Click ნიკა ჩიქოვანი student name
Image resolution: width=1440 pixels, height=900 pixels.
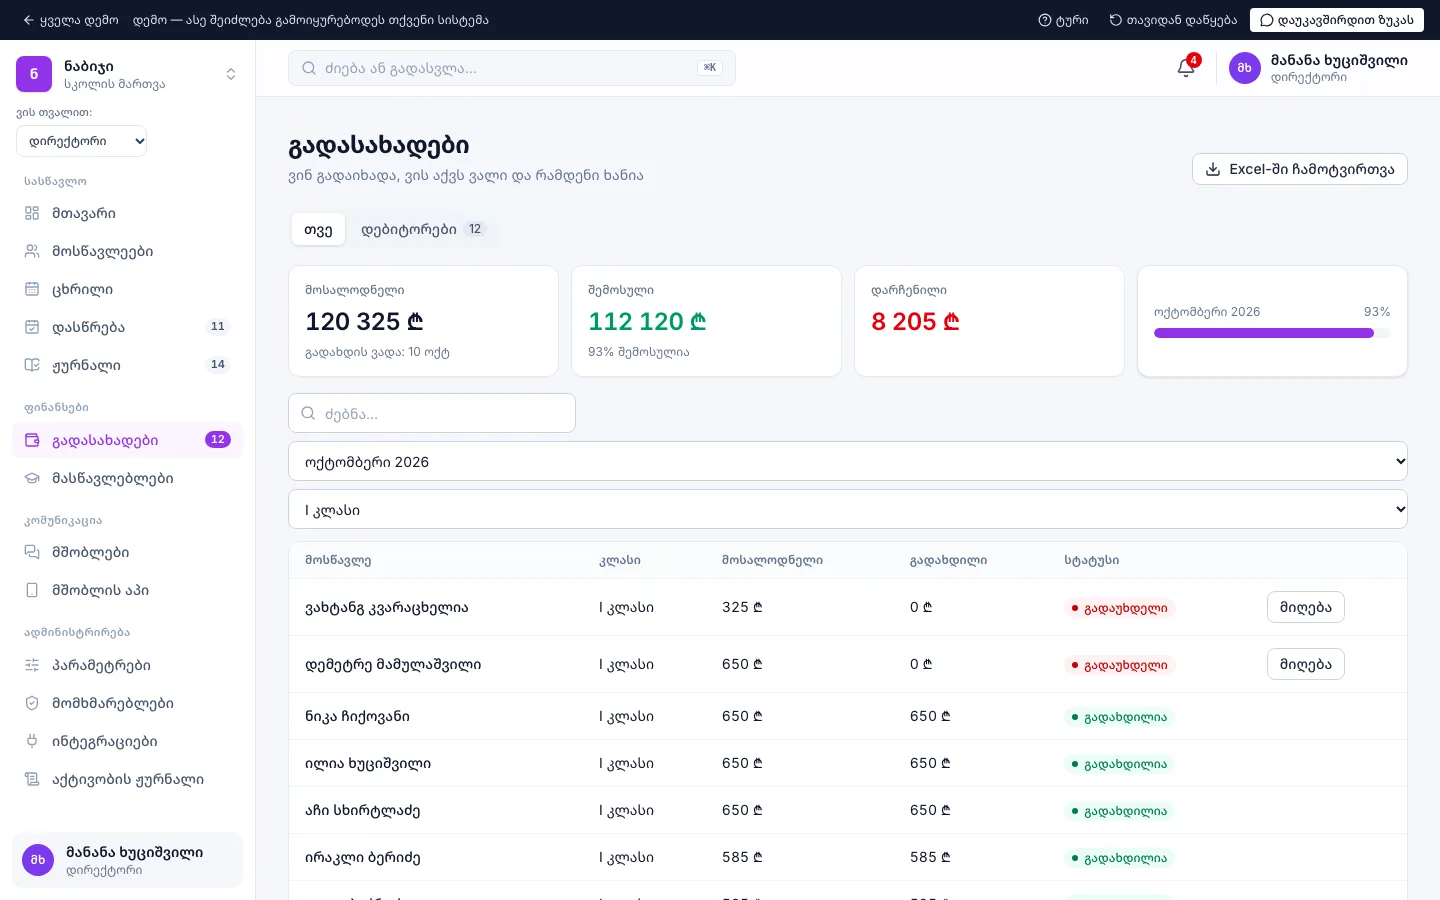coord(357,716)
